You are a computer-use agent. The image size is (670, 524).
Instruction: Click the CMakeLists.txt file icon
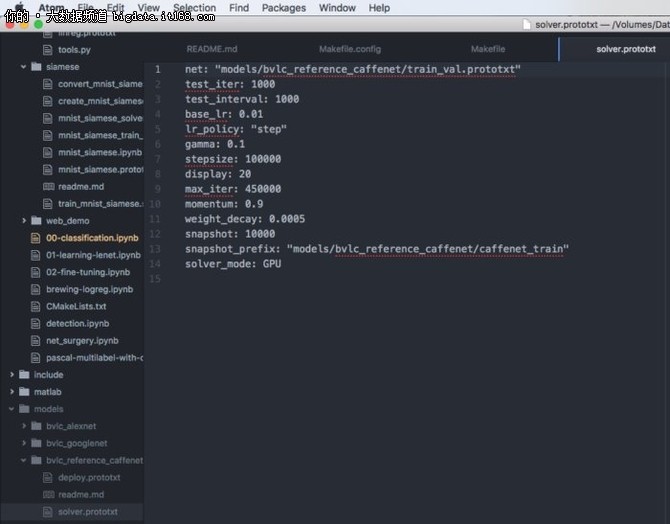[x=35, y=306]
